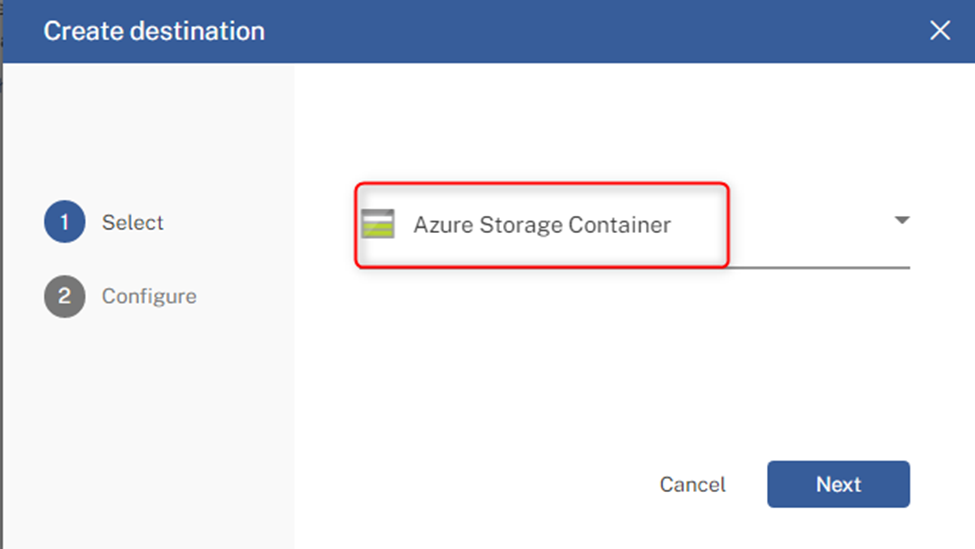
Task: Expand the destination type dropdown arrow
Action: pyautogui.click(x=902, y=220)
